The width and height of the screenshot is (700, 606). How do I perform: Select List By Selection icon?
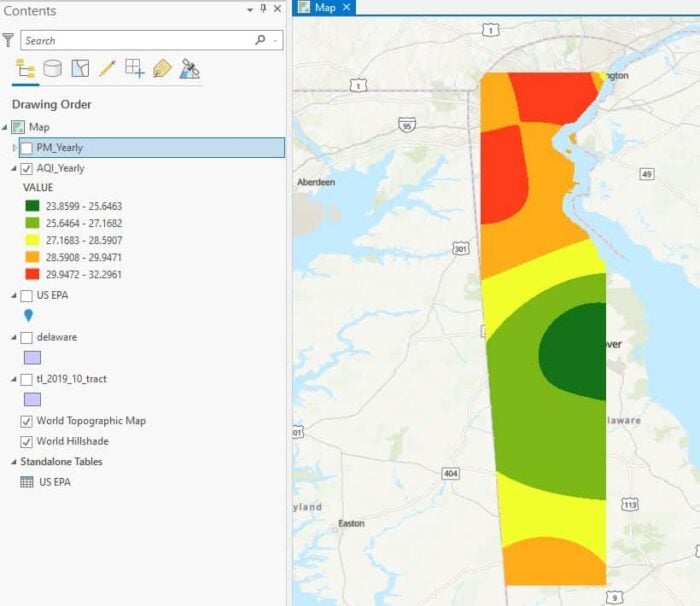click(x=80, y=68)
